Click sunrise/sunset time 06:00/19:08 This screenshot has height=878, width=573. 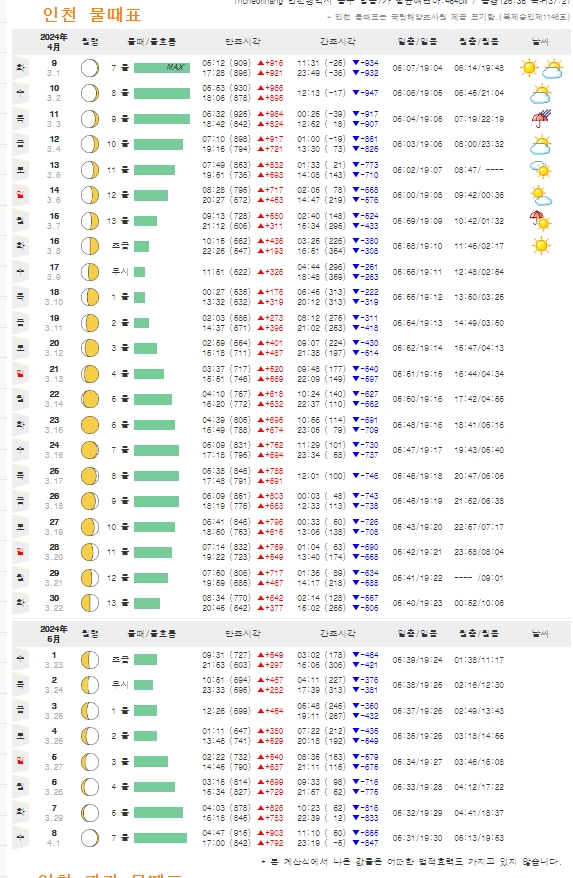tap(417, 195)
